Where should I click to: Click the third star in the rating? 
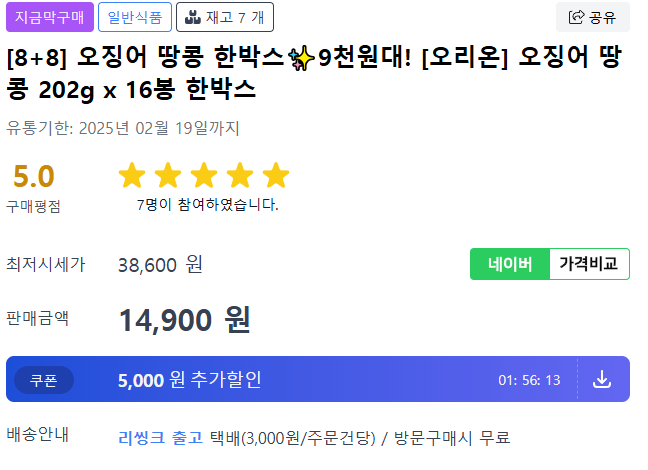204,177
